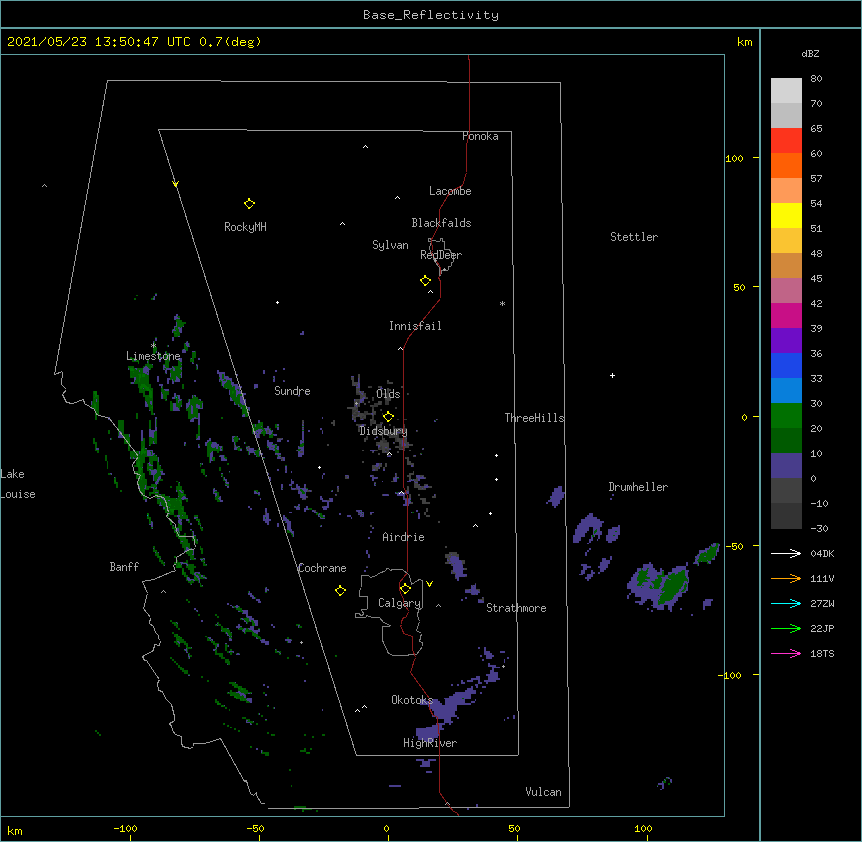Screen dimensions: 862x842
Task: Click the Vulcan label
Action: coord(543,792)
